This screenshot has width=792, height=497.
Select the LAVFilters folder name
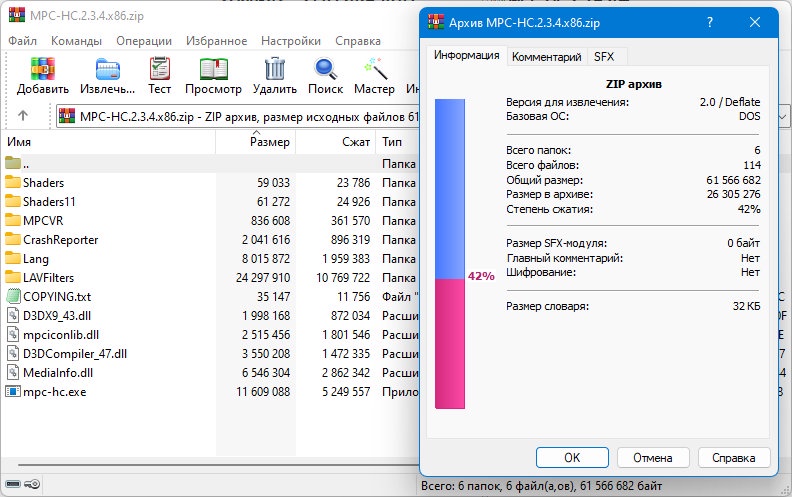pos(48,277)
